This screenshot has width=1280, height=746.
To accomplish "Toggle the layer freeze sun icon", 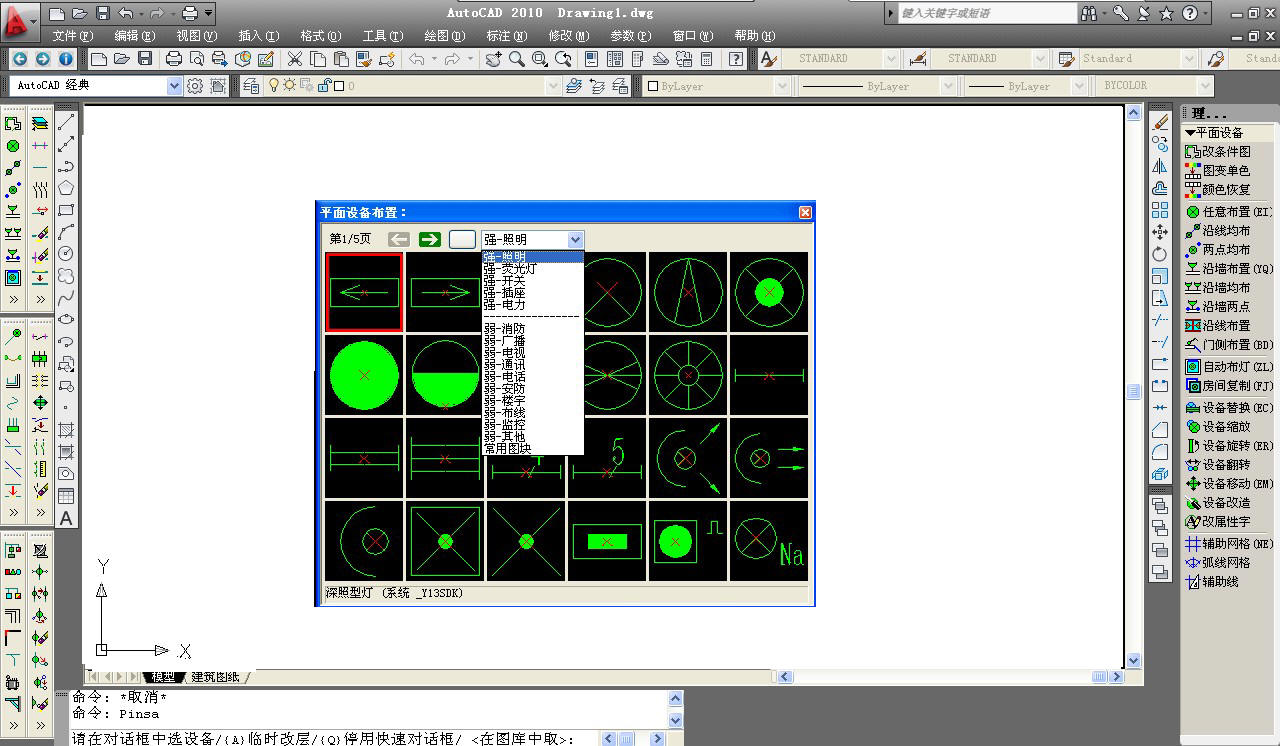I will tap(290, 85).
